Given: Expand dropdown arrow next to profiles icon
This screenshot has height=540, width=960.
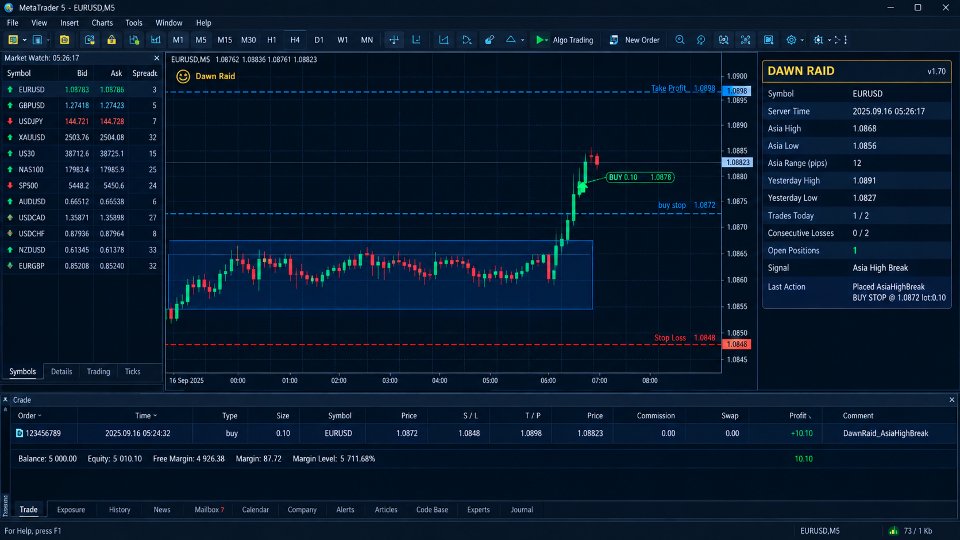Looking at the screenshot, I should click(48, 40).
